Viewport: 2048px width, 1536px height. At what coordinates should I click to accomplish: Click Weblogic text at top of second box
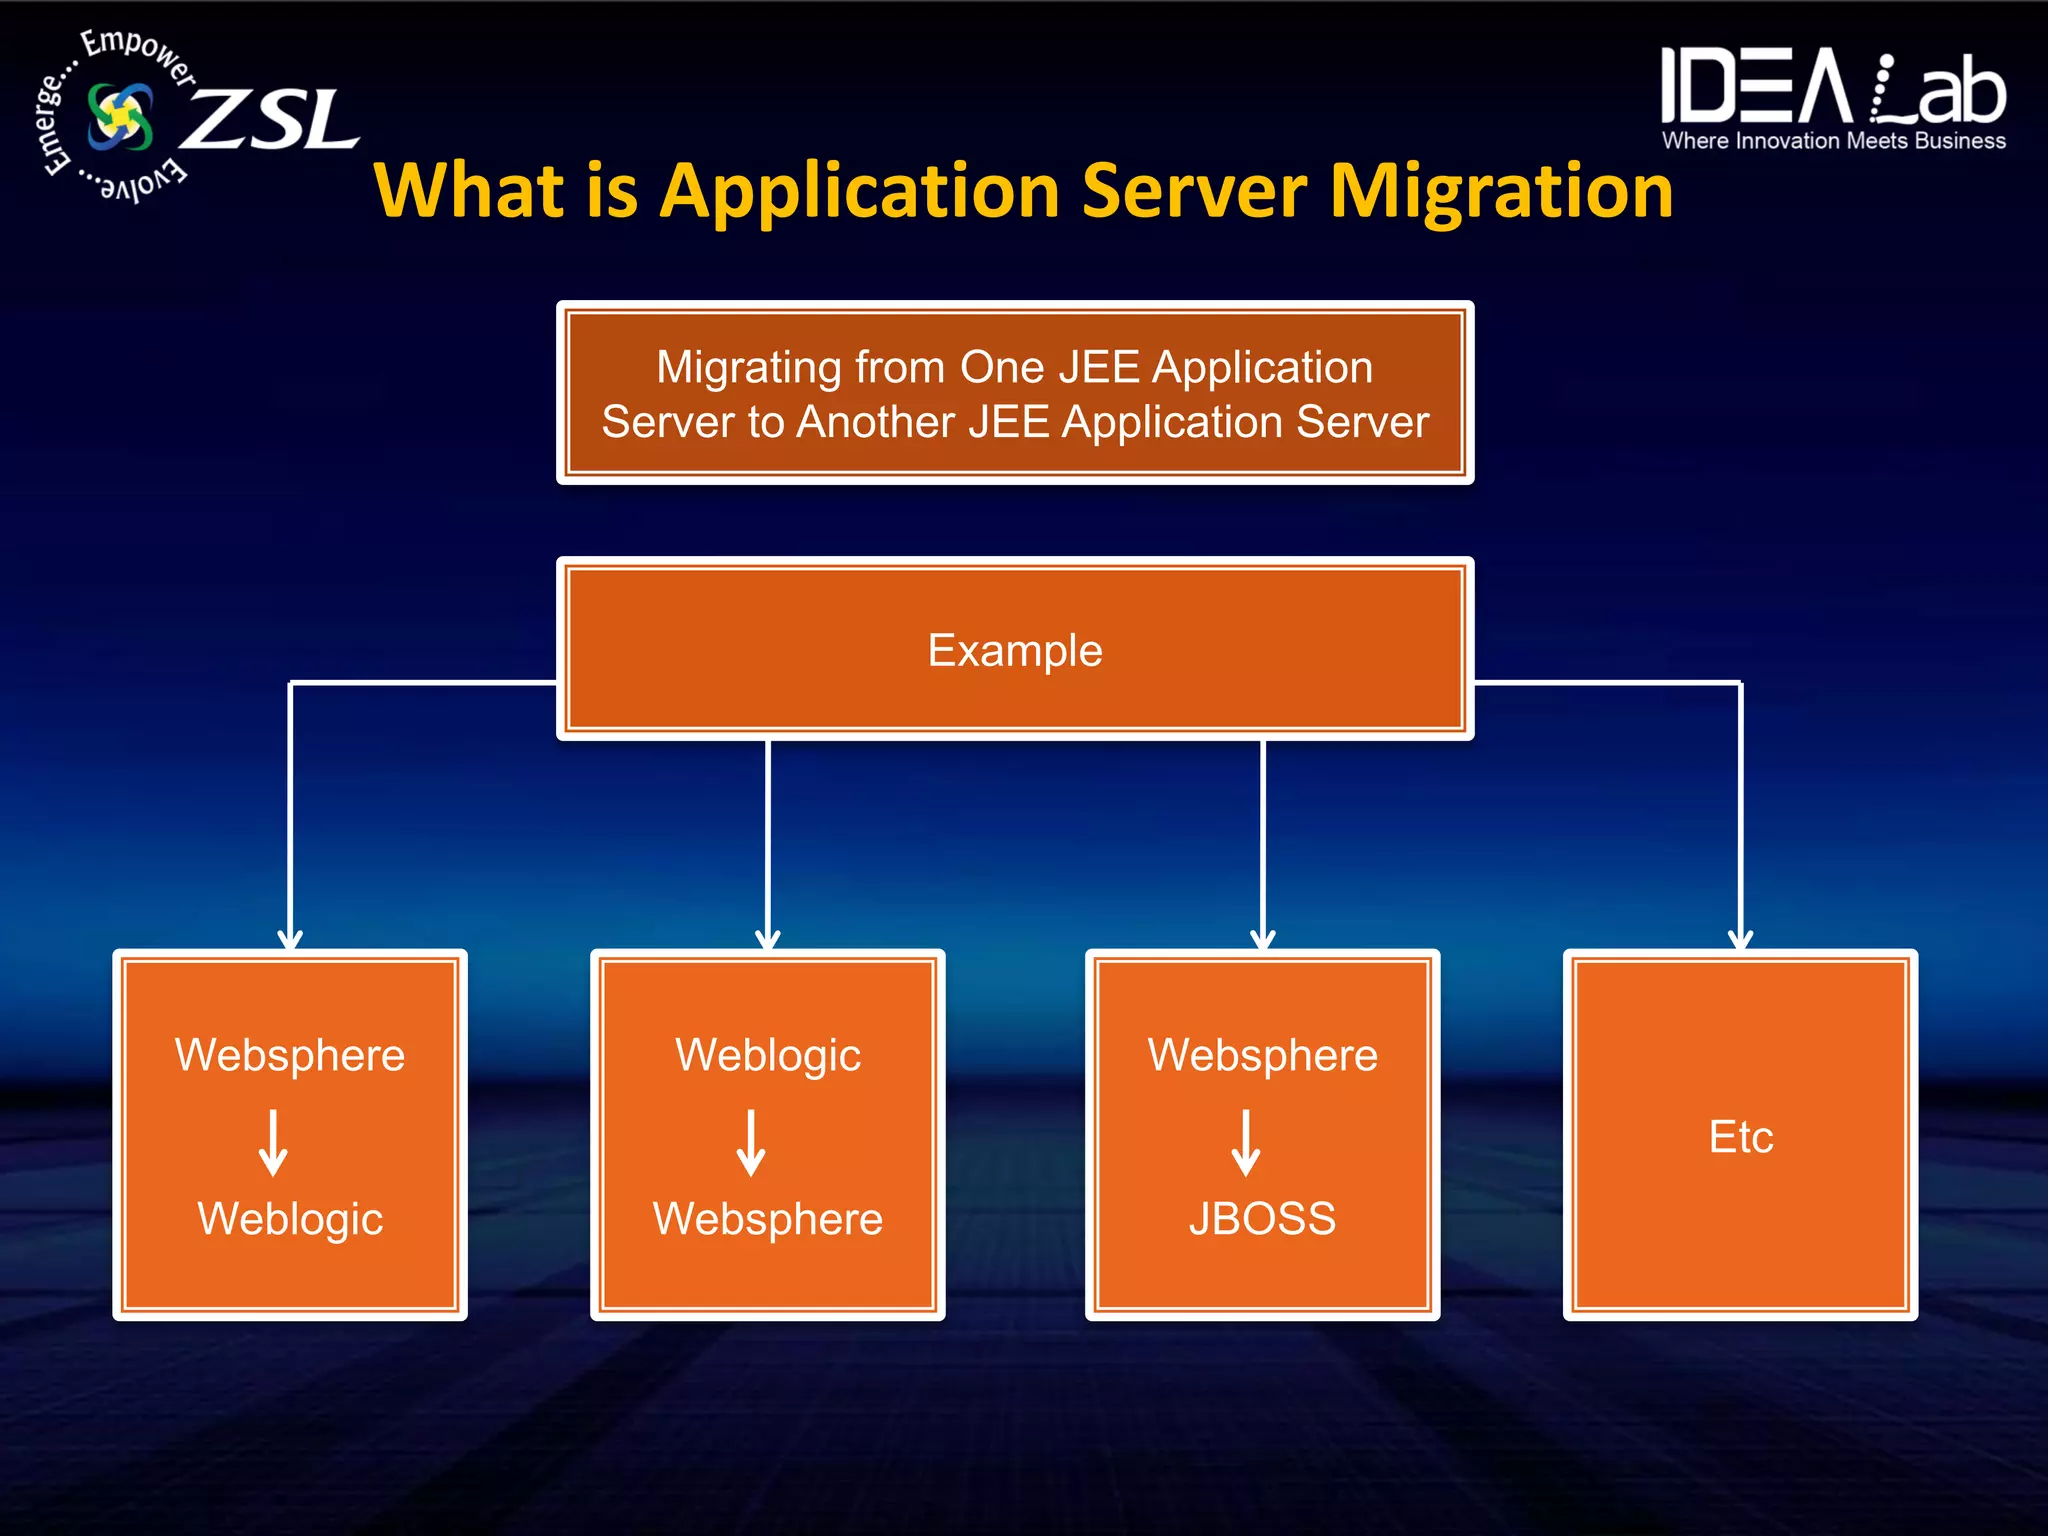pos(768,1055)
